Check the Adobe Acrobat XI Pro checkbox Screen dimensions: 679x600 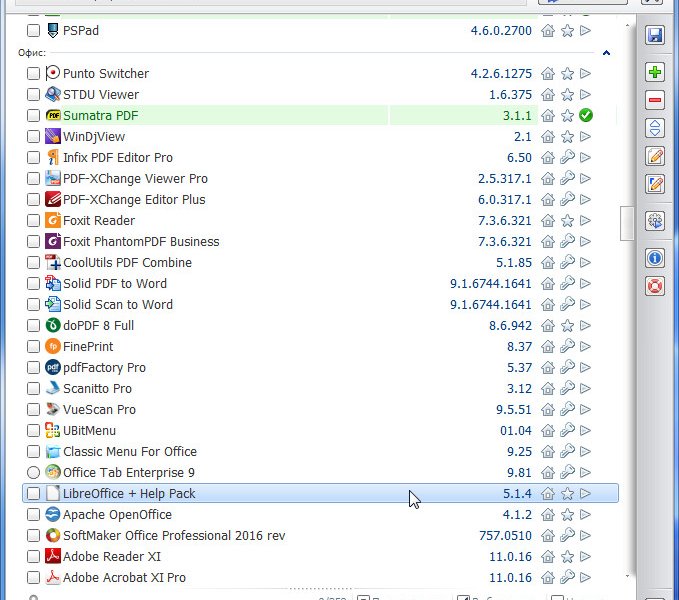[x=33, y=577]
